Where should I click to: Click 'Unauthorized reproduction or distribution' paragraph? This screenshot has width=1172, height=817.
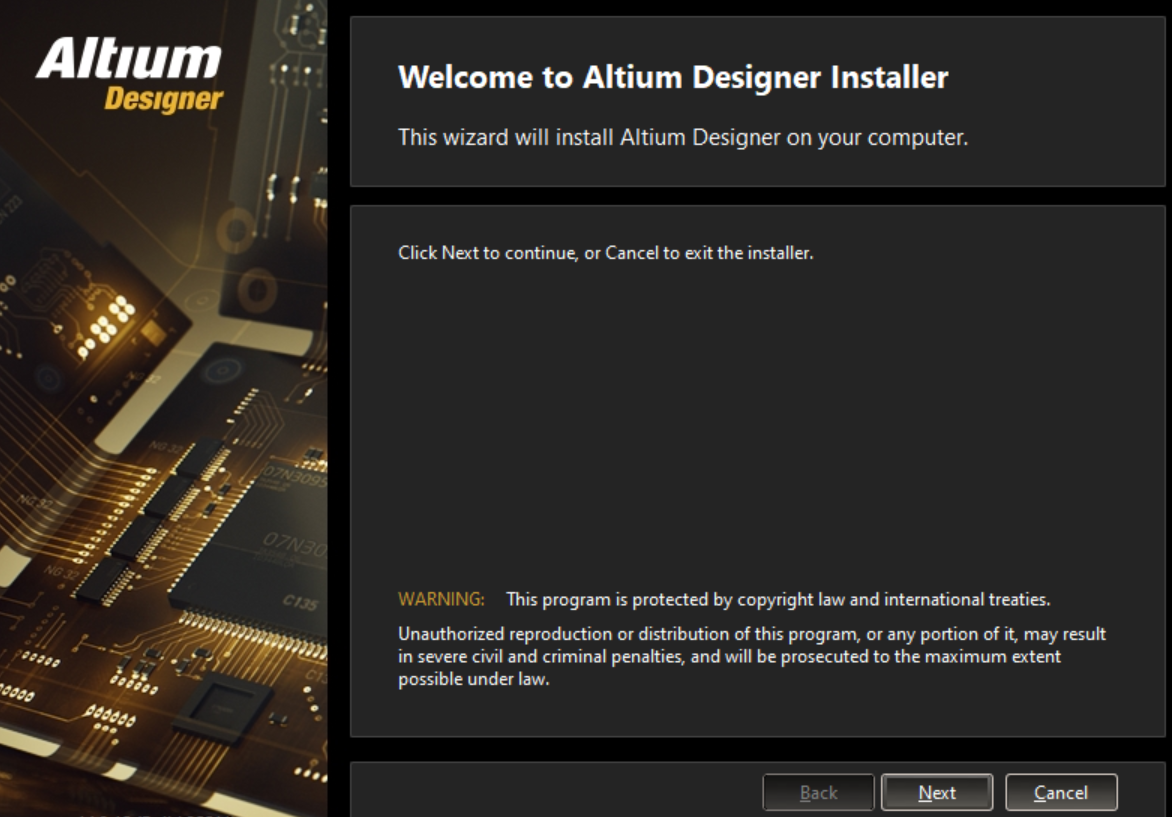751,656
